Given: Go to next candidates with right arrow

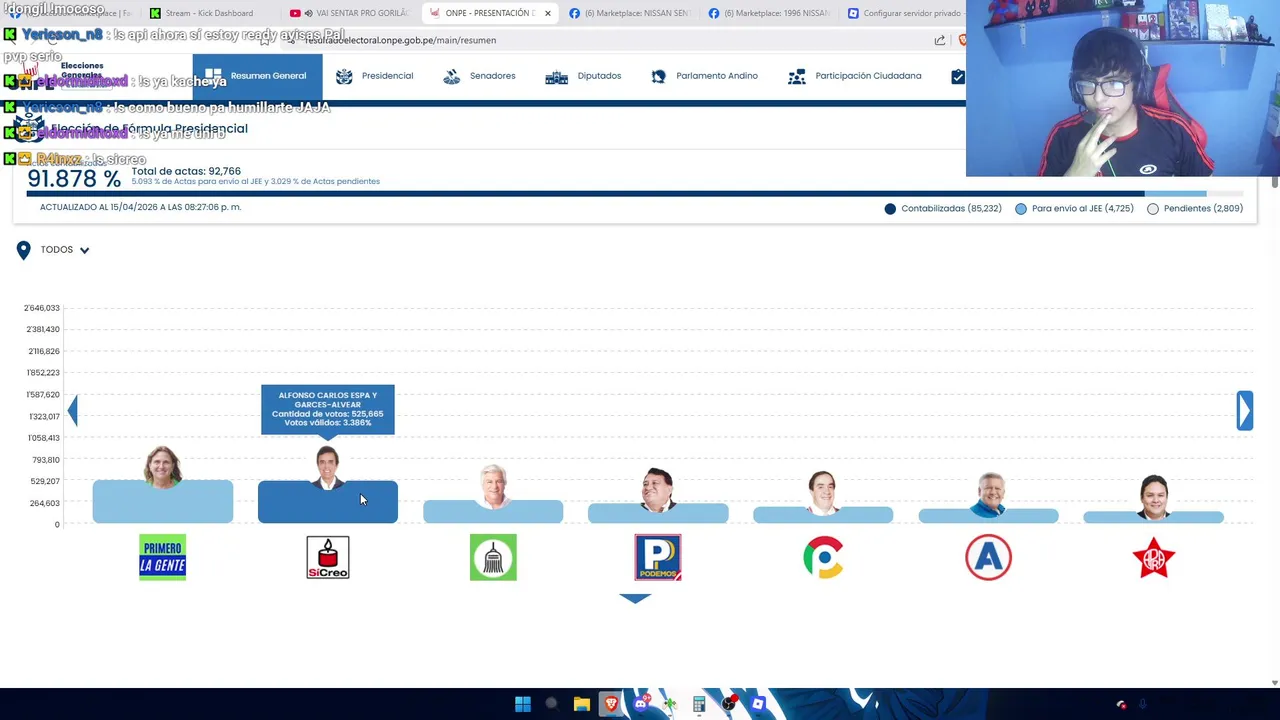Looking at the screenshot, I should (x=1244, y=410).
